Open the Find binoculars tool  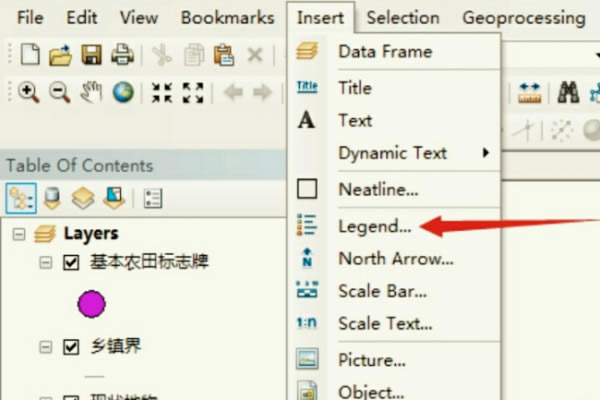tap(568, 92)
